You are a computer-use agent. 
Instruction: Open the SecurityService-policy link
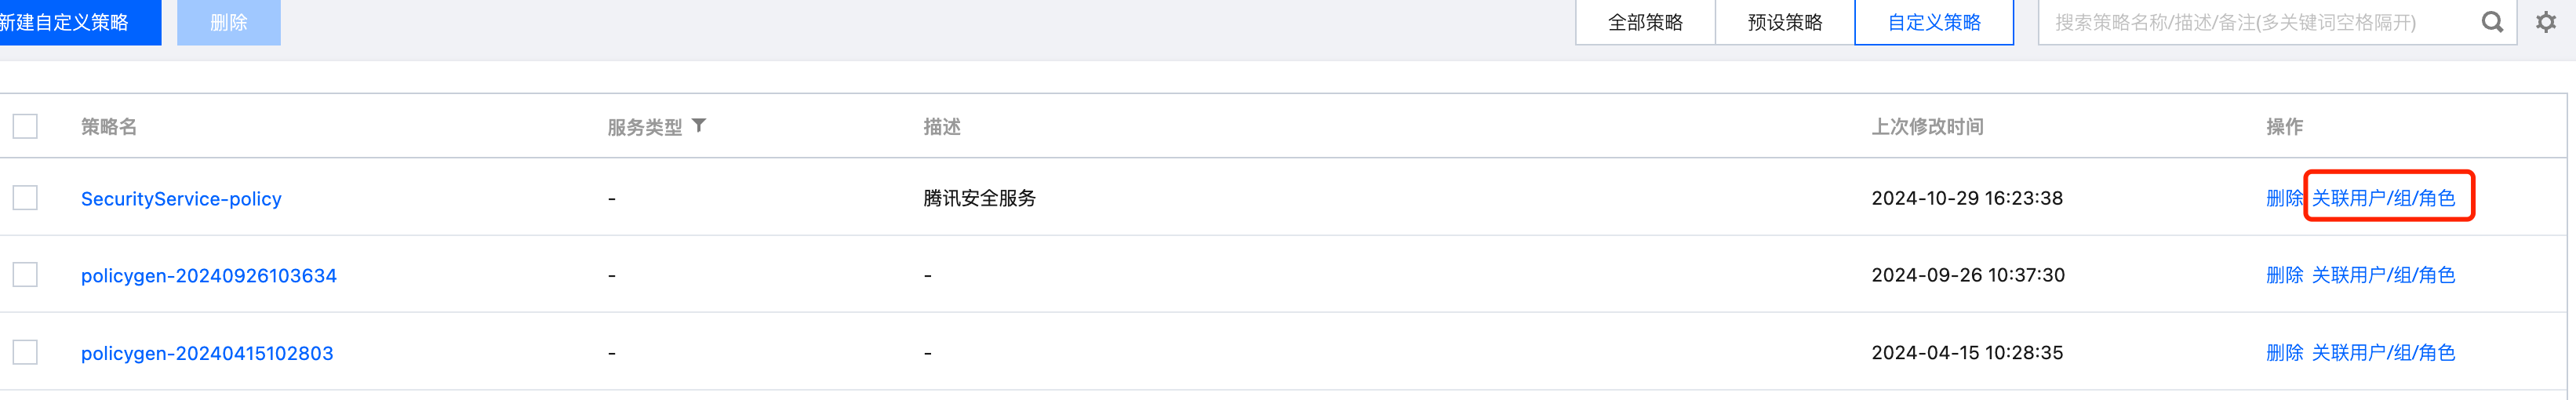coord(181,199)
